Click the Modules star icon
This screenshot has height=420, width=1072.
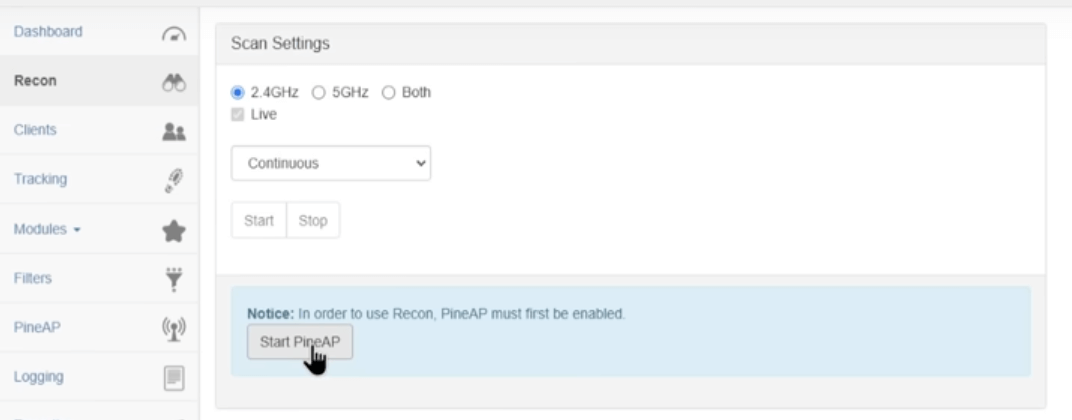pos(174,231)
